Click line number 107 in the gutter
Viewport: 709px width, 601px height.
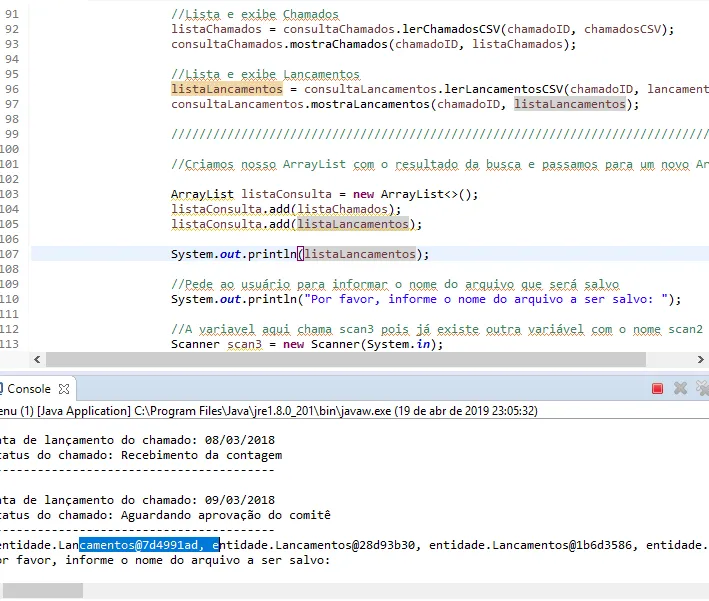[x=9, y=254]
